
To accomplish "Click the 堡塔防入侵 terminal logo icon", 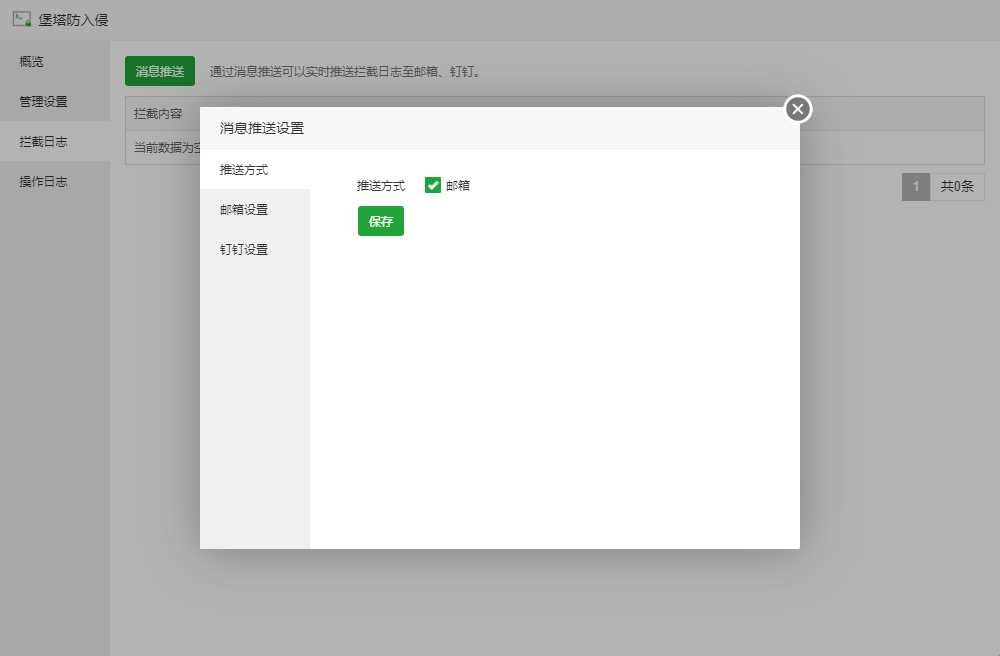I will pos(21,19).
